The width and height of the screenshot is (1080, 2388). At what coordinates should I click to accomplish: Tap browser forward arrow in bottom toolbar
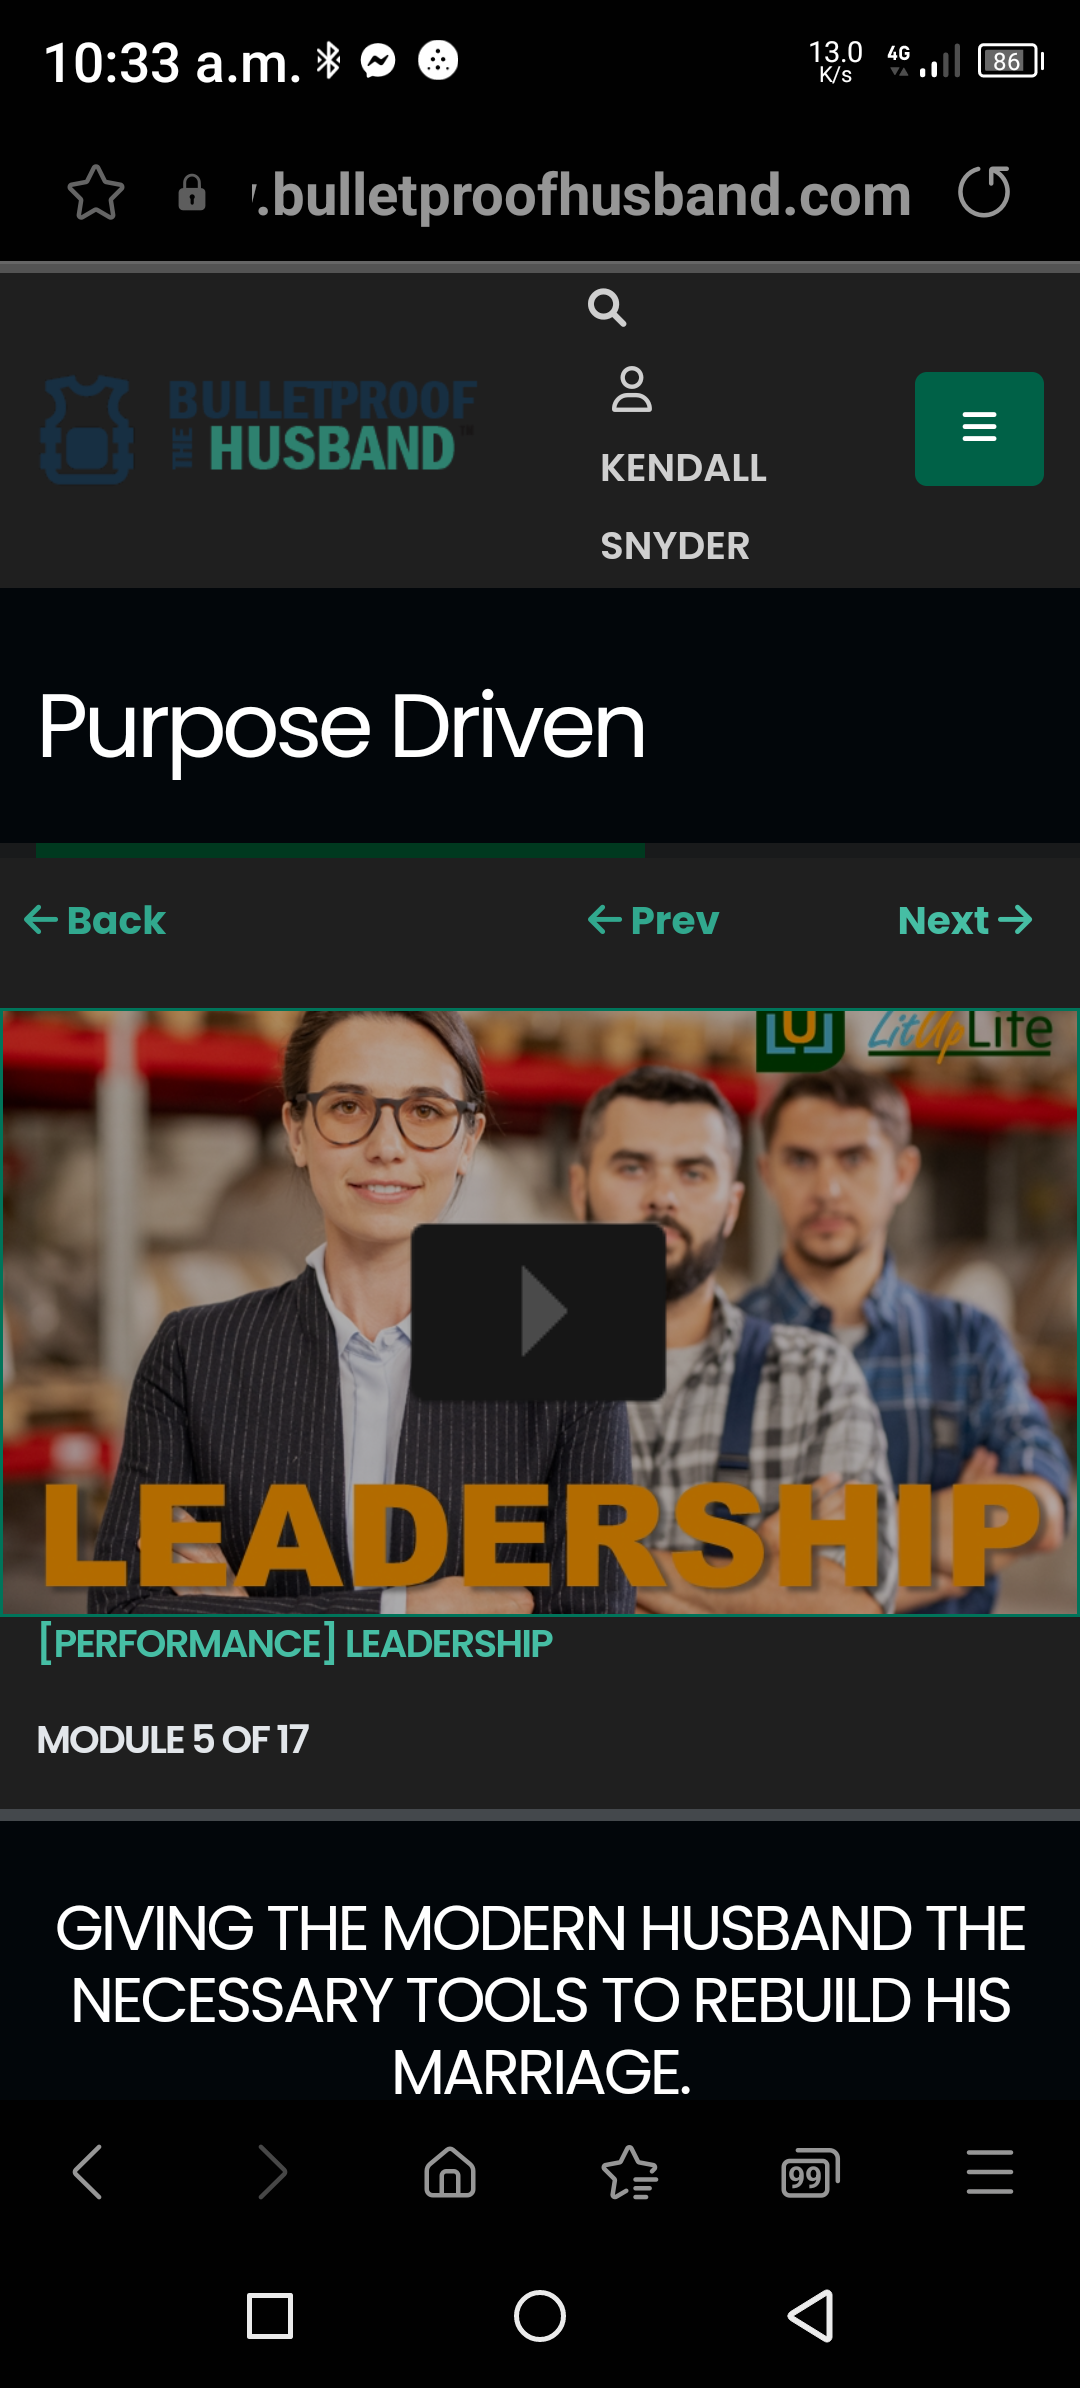click(272, 2172)
